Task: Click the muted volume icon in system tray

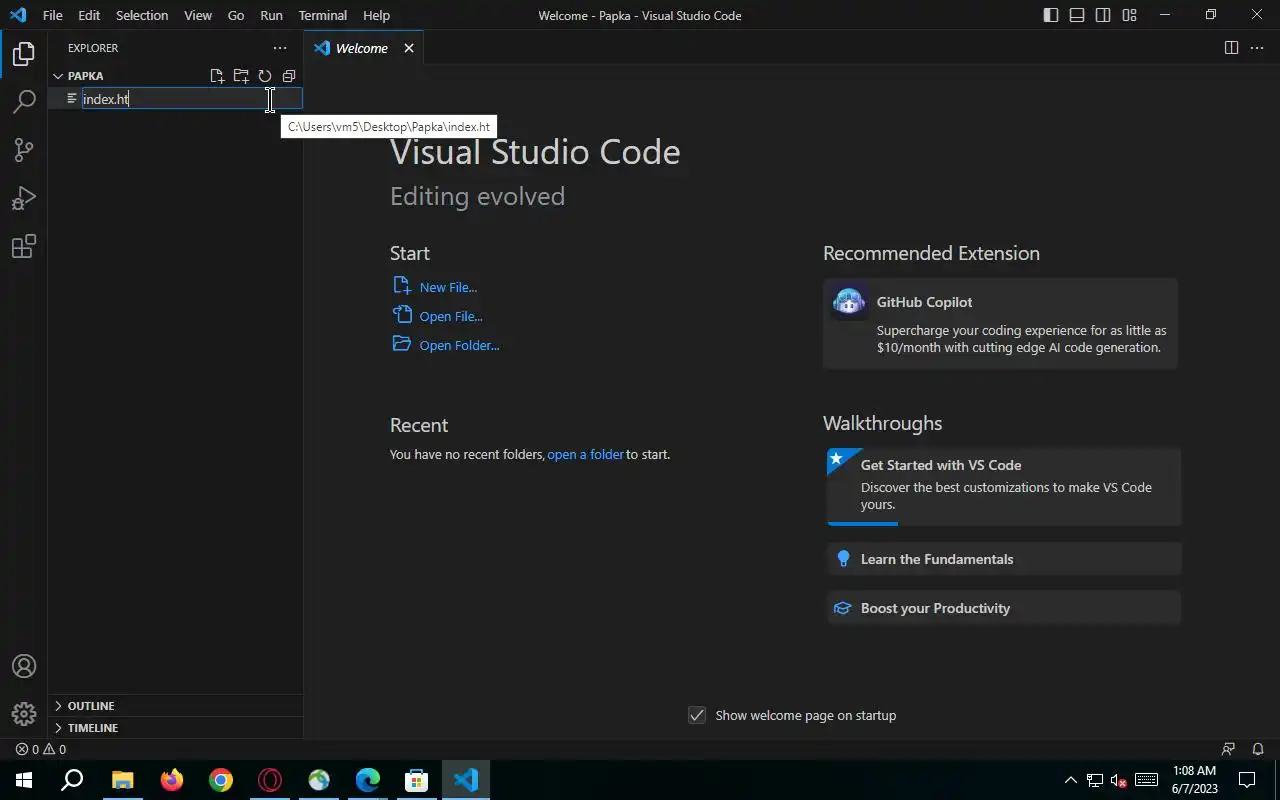Action: tap(1120, 780)
